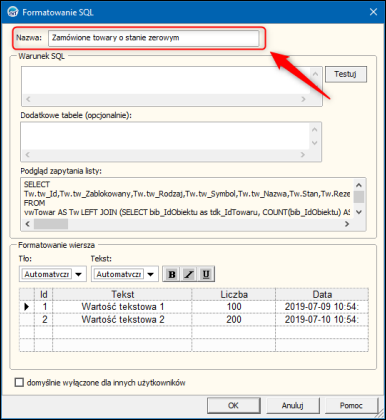This screenshot has height=420, width=386.
Task: Click right arrow of Warunek SQL horizontal scrollbar
Action: click(x=303, y=99)
